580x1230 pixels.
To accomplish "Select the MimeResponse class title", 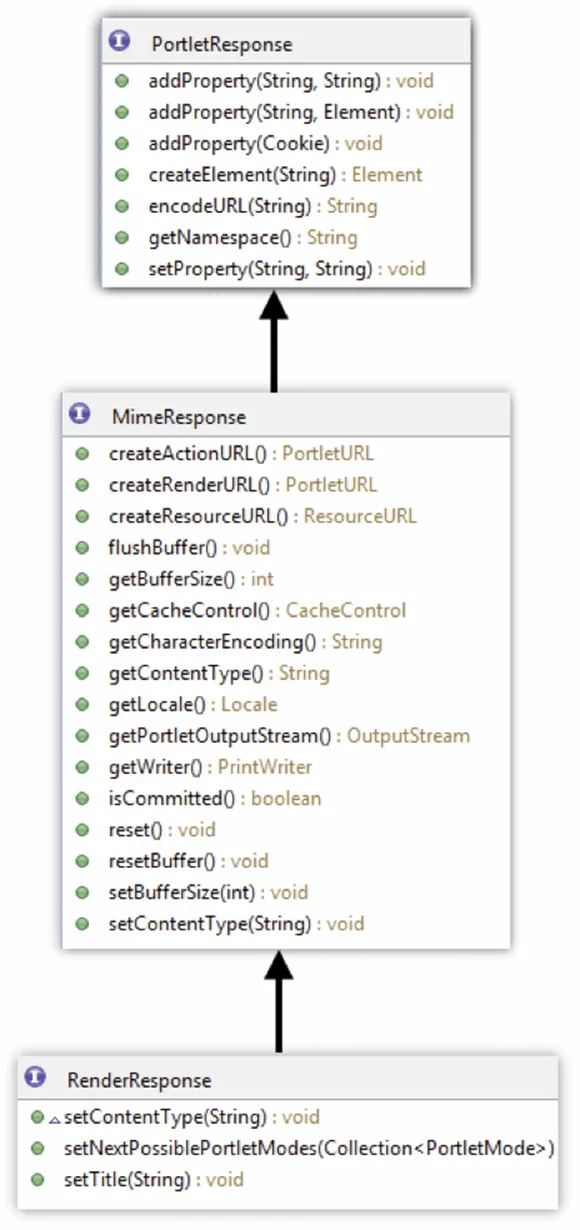I will tap(178, 417).
